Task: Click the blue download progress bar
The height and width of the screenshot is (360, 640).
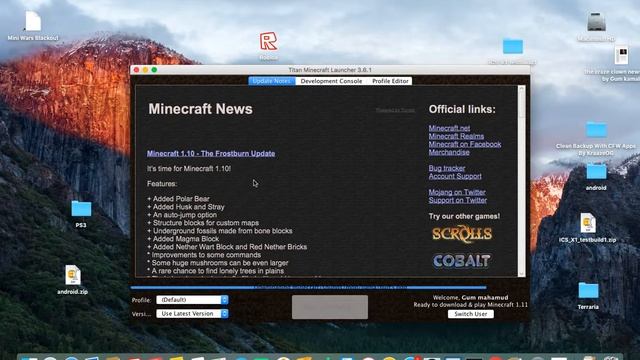Action: click(309, 287)
